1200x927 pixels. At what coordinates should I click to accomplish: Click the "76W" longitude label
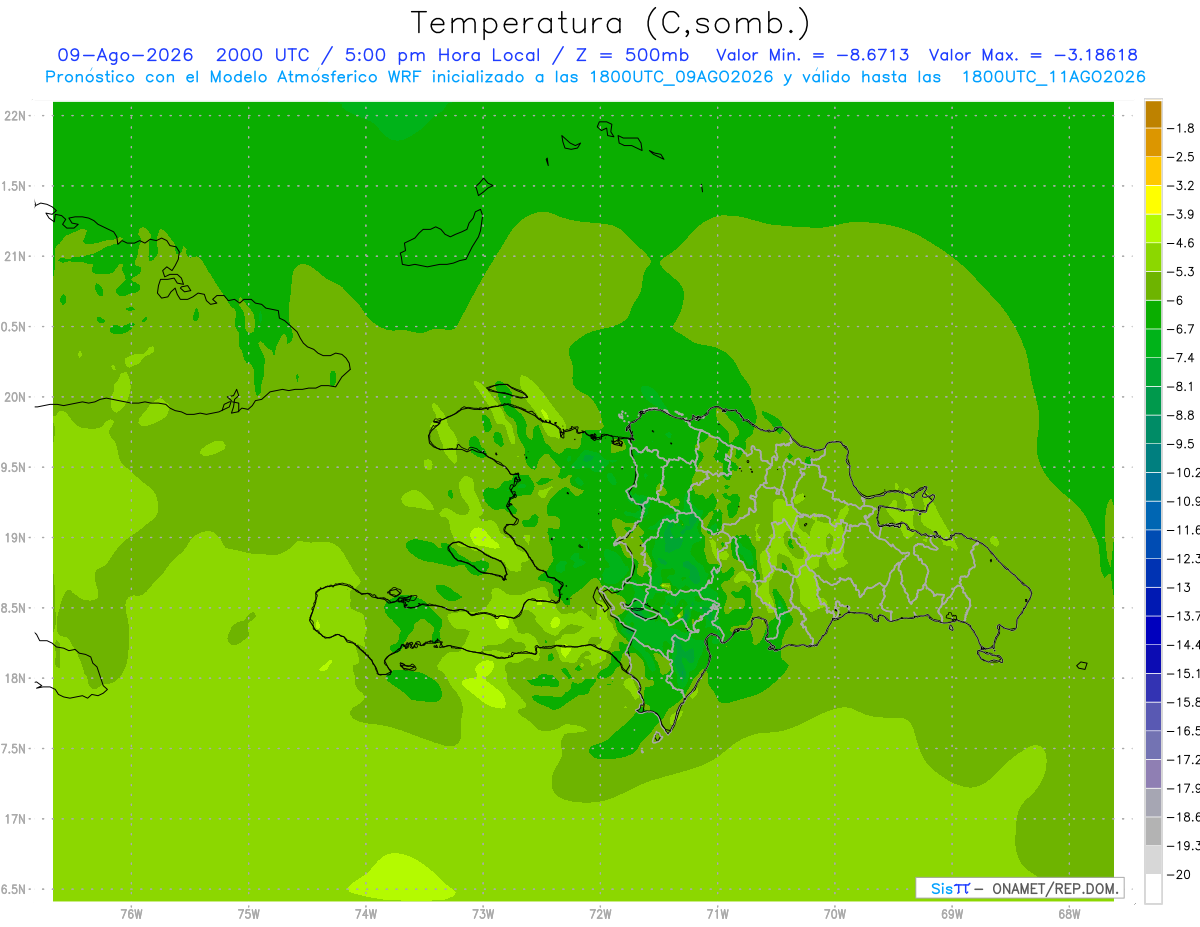131,914
